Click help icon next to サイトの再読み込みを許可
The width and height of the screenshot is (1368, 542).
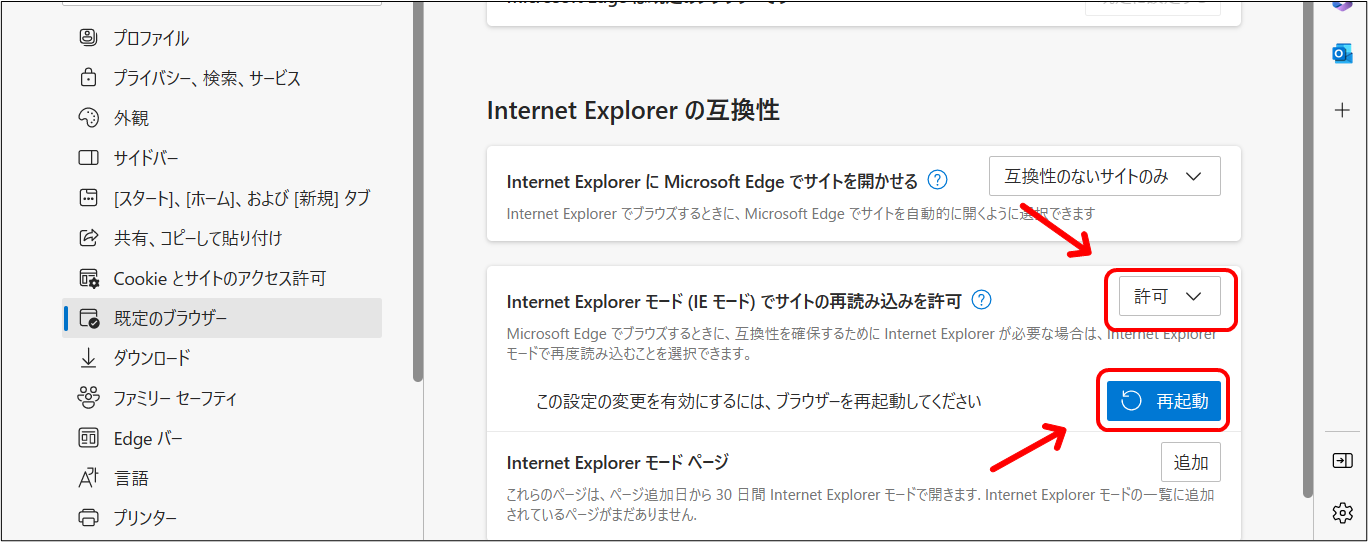[x=982, y=299]
